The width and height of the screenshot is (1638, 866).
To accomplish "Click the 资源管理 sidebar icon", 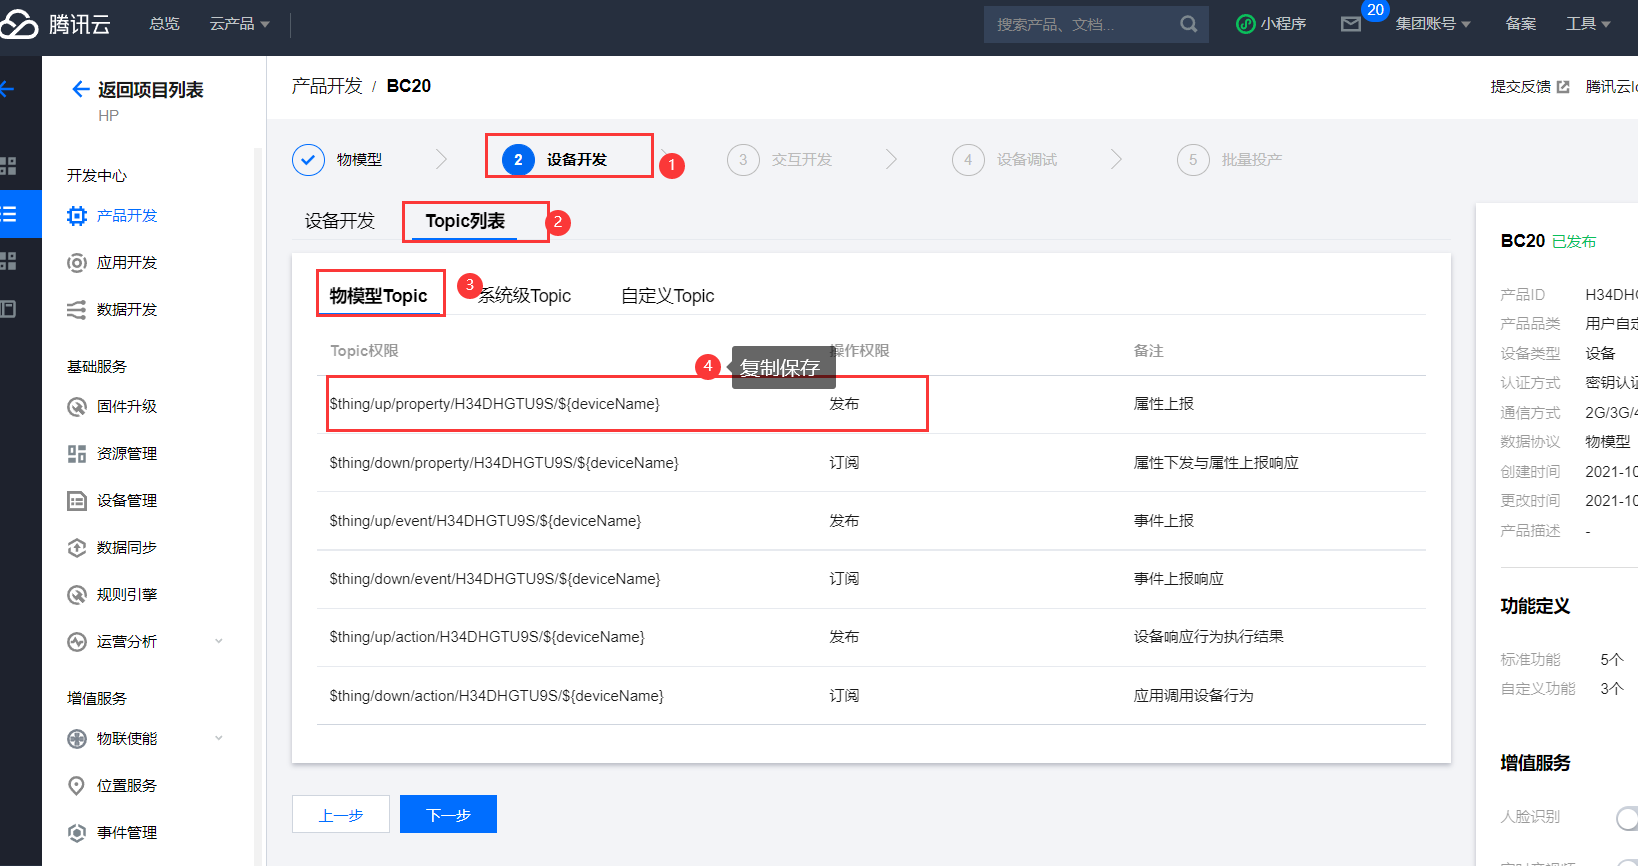I will [x=77, y=453].
